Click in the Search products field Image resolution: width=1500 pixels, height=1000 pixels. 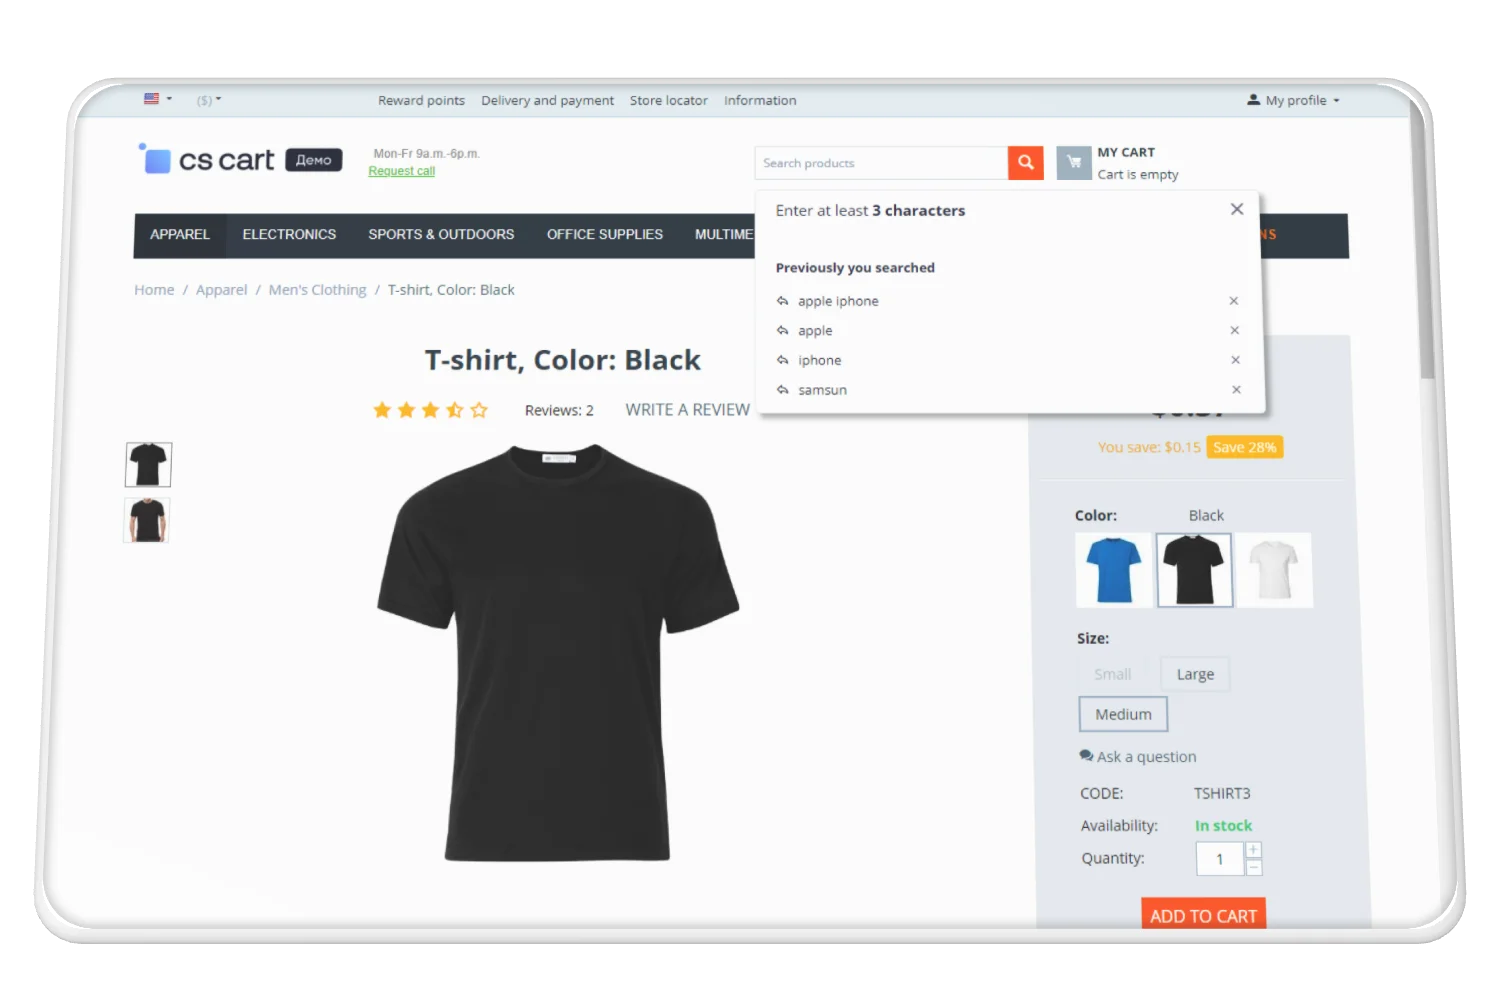(x=881, y=163)
